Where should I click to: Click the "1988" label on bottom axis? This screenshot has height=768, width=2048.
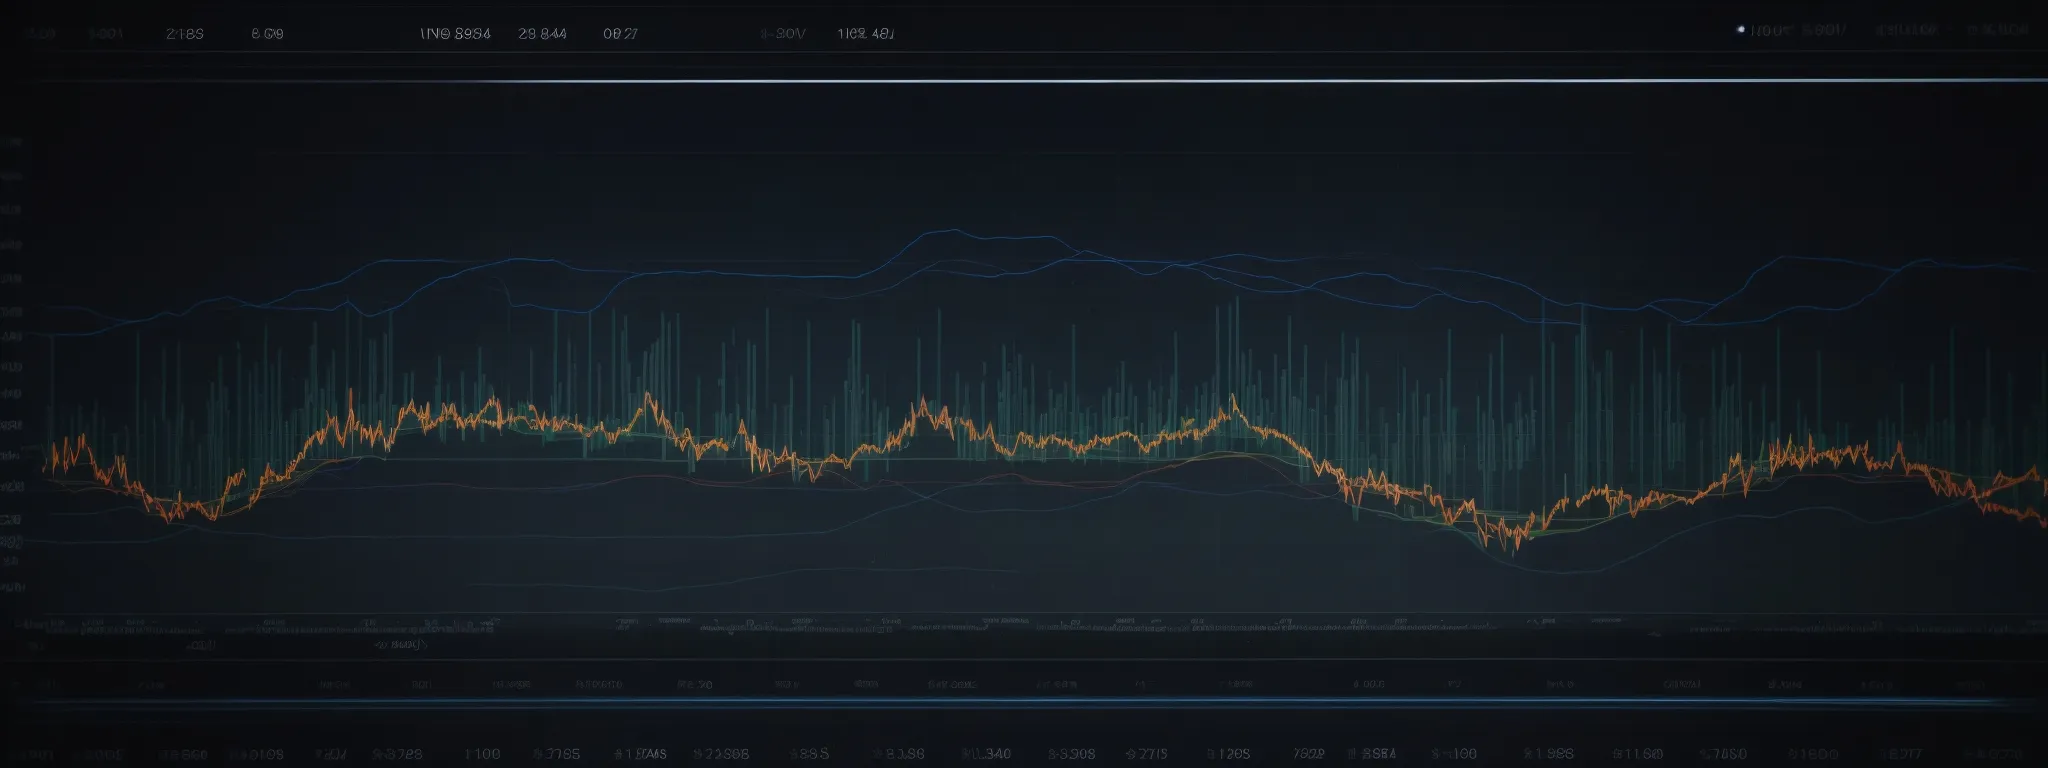(1549, 753)
